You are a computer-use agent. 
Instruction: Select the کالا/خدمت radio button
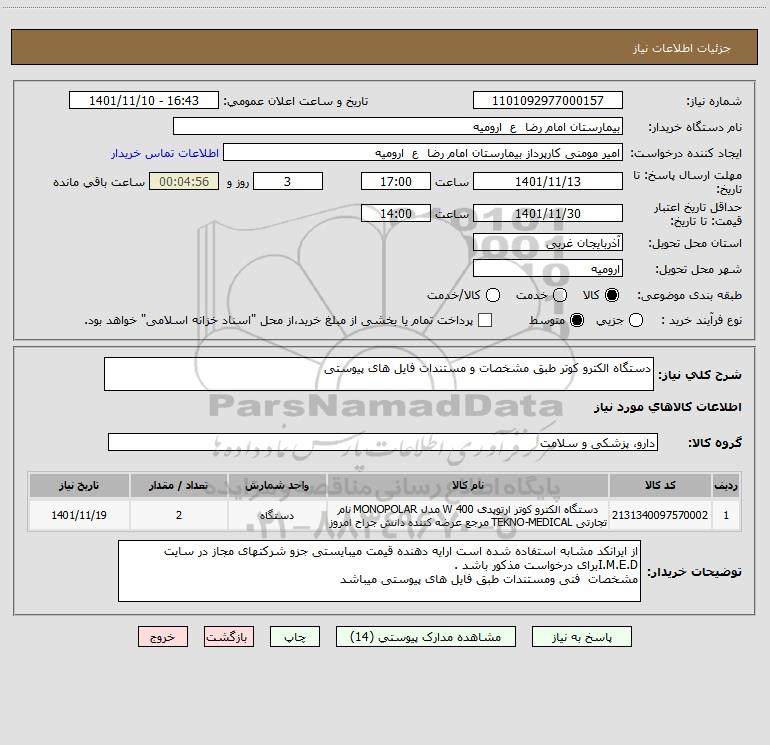point(493,295)
